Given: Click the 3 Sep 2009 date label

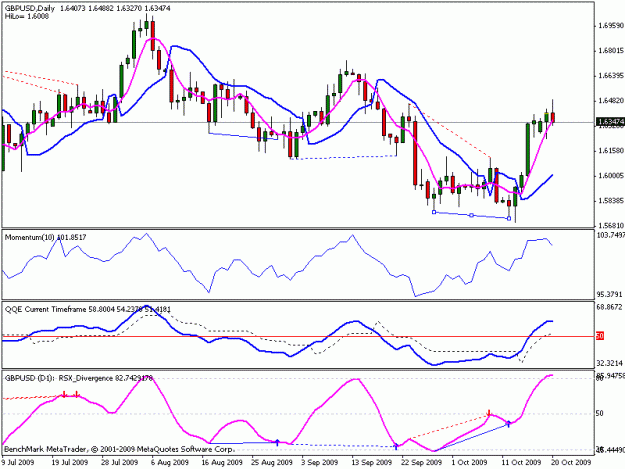Looking at the screenshot, I should coord(320,462).
